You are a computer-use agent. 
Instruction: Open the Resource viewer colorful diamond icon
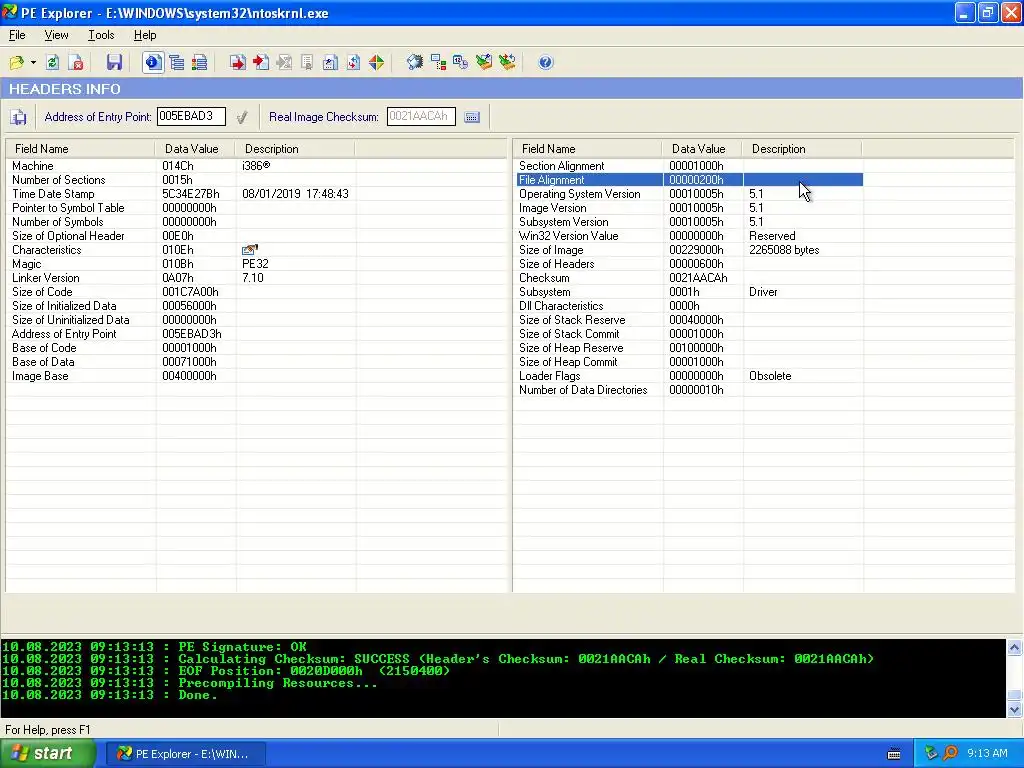[x=376, y=63]
